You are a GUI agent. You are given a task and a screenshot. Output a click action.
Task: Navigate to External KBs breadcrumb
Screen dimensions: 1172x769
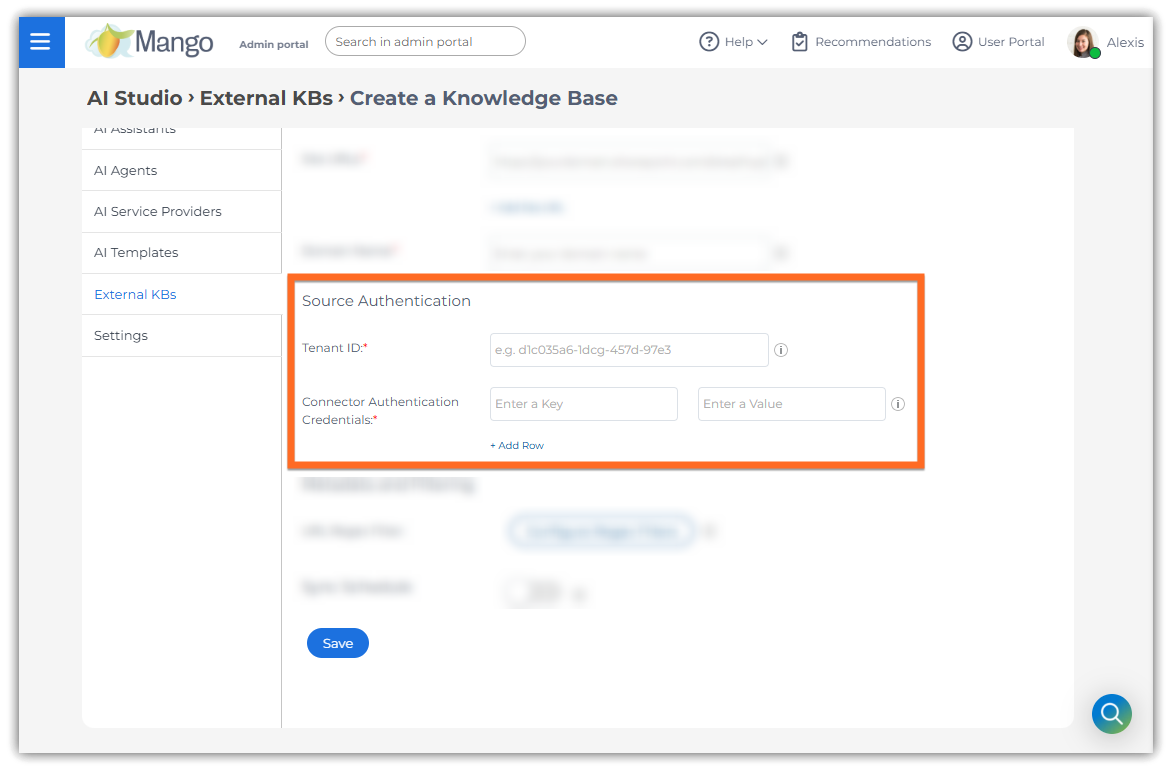pyautogui.click(x=266, y=98)
